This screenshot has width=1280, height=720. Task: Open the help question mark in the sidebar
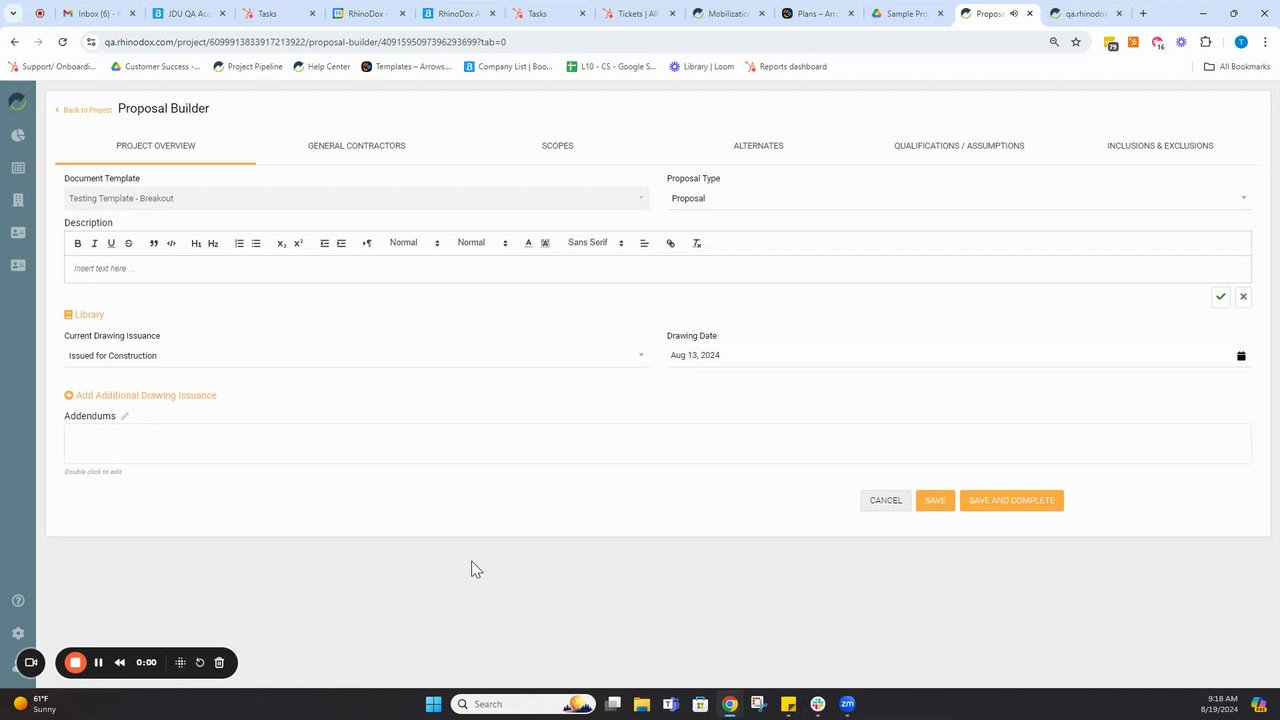[17, 601]
